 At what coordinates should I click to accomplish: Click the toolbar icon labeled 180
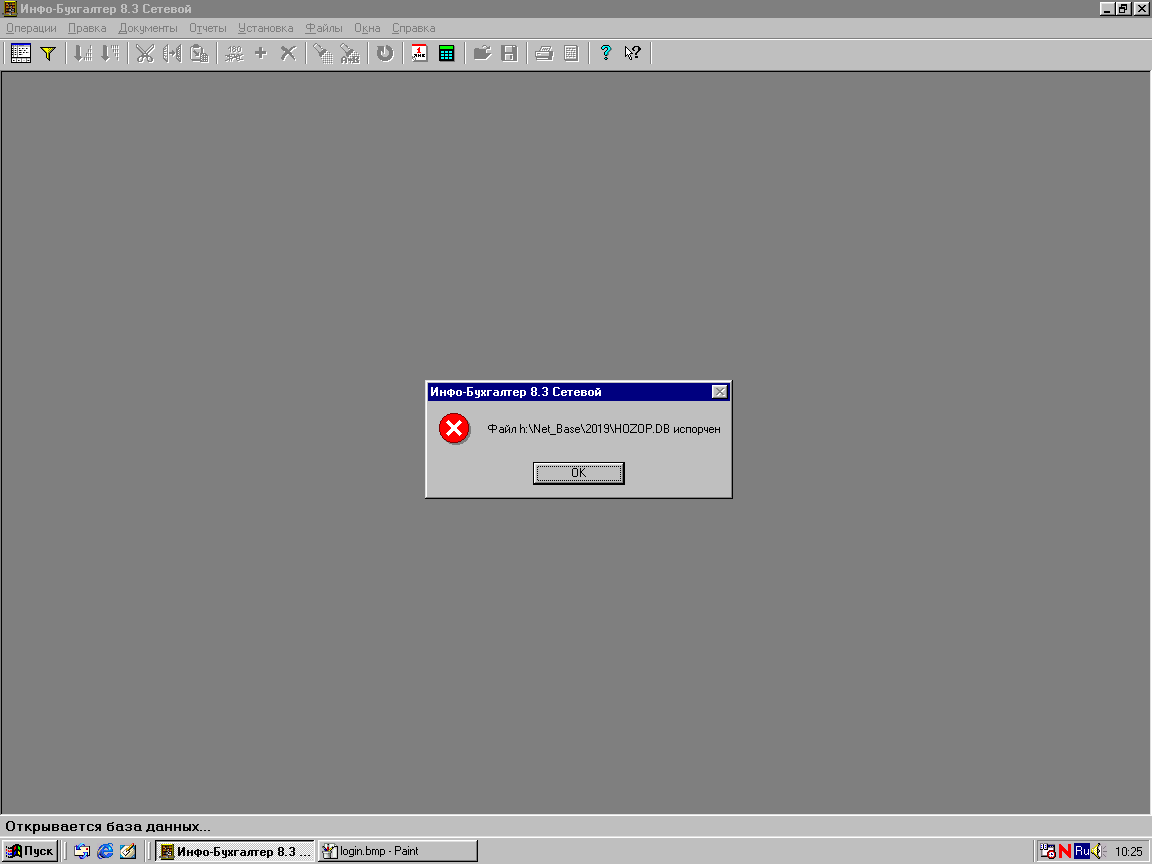pos(234,53)
